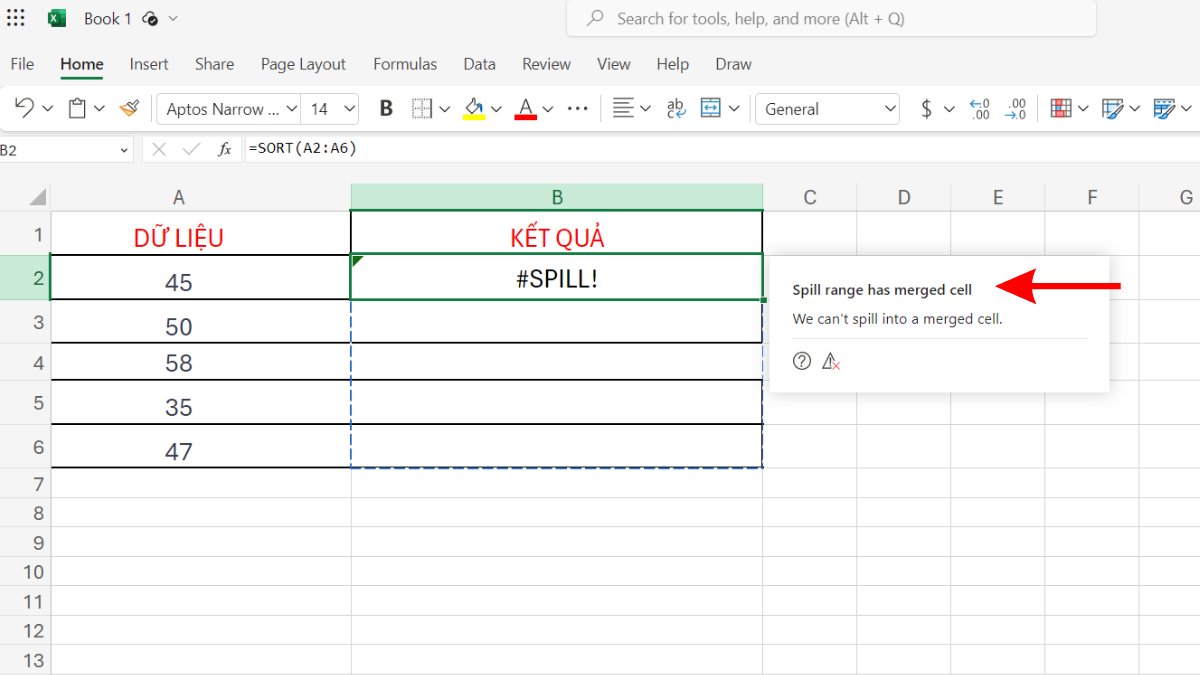Open the Share tab

(x=214, y=64)
